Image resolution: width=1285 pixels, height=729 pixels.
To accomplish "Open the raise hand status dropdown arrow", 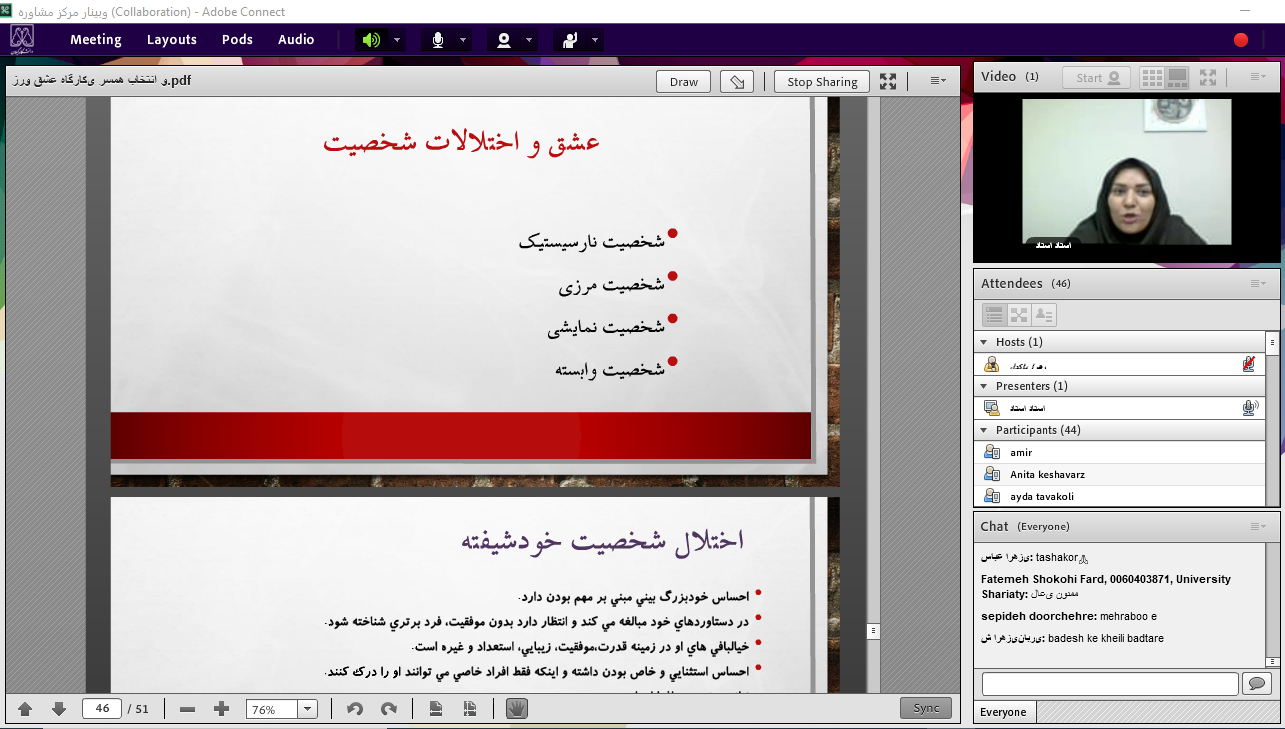I will coord(596,40).
